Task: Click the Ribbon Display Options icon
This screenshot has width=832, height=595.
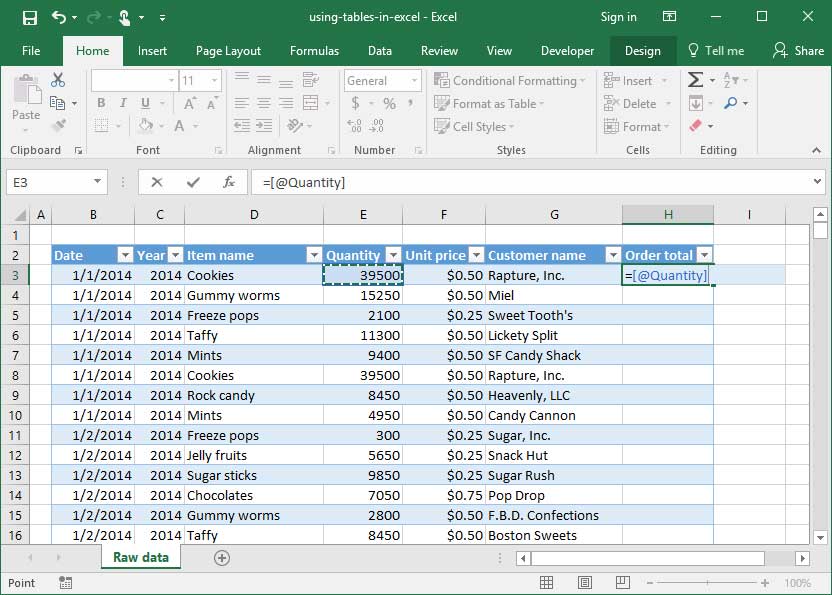Action: (x=669, y=16)
